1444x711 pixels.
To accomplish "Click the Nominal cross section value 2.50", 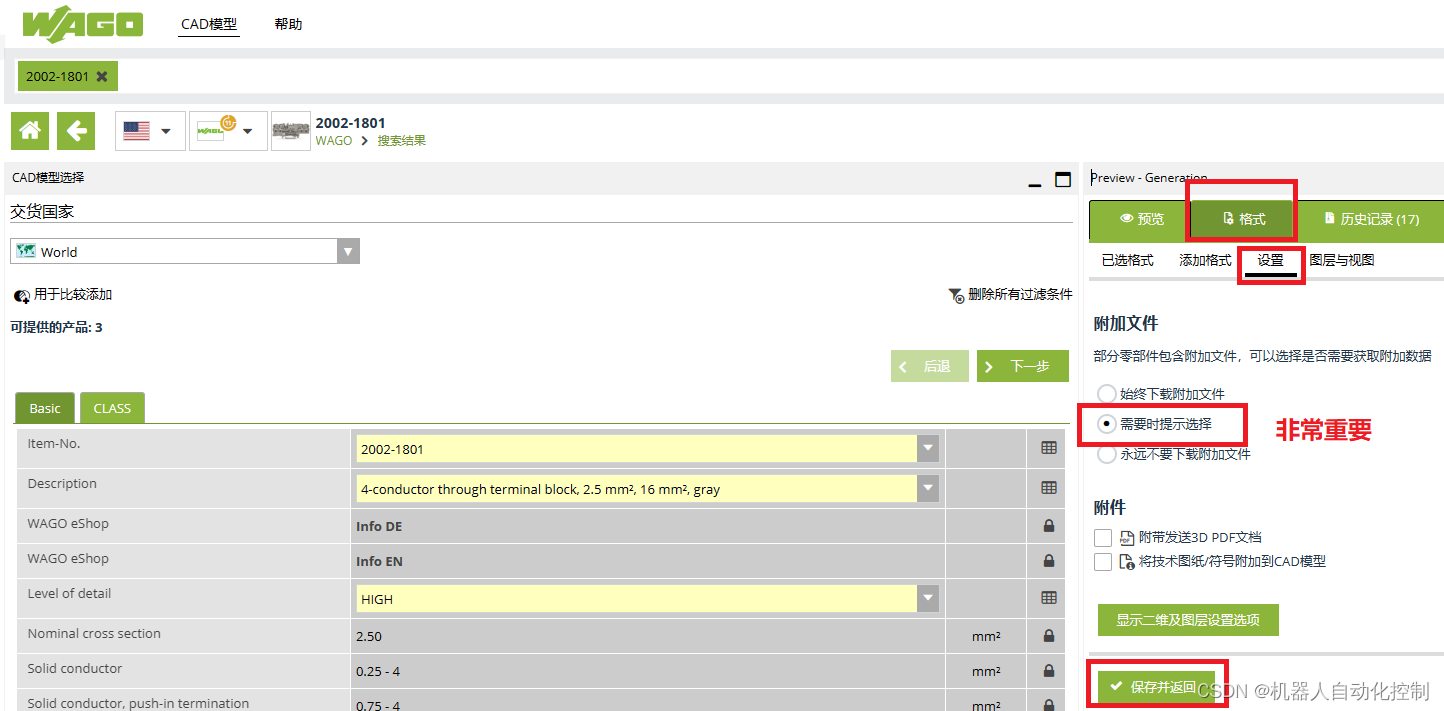I will pyautogui.click(x=369, y=636).
